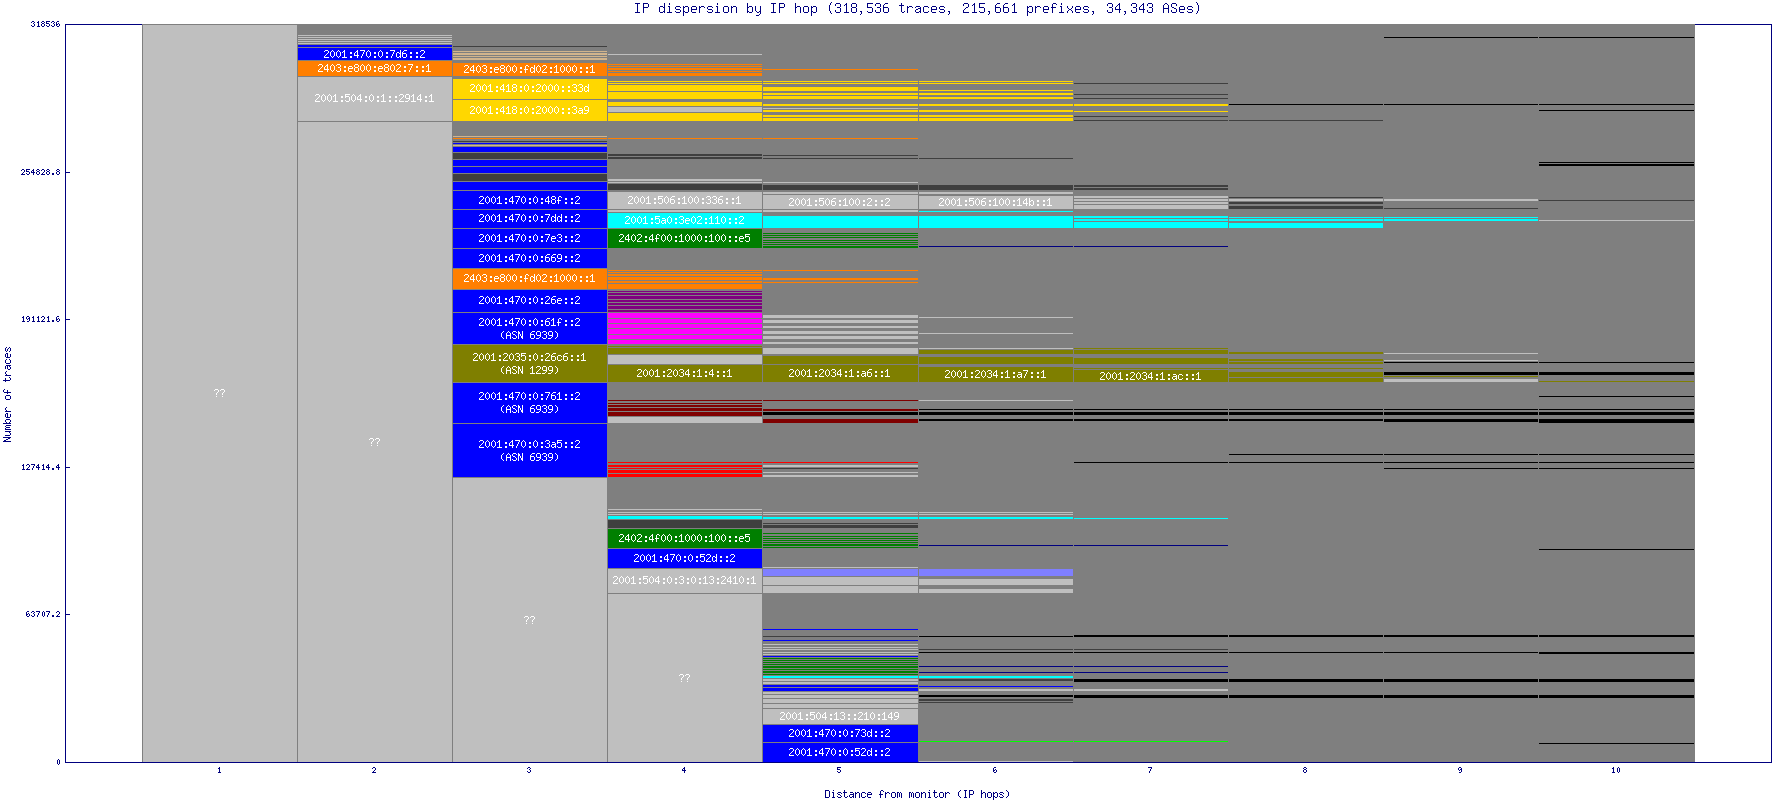Click the blue 2001:470:0:7d6::2 block
1772x800 pixels.
[374, 54]
